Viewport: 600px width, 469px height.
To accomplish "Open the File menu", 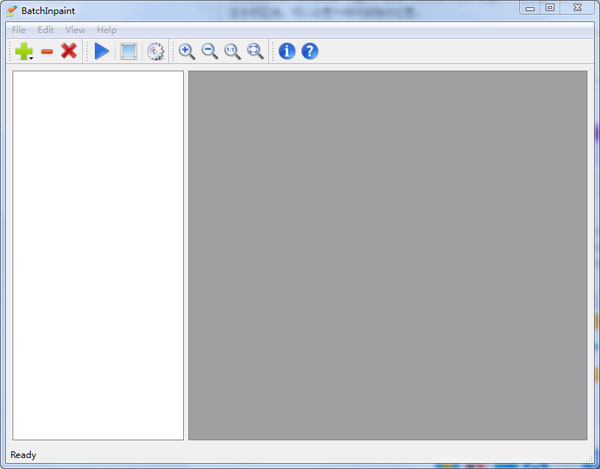I will tap(19, 30).
